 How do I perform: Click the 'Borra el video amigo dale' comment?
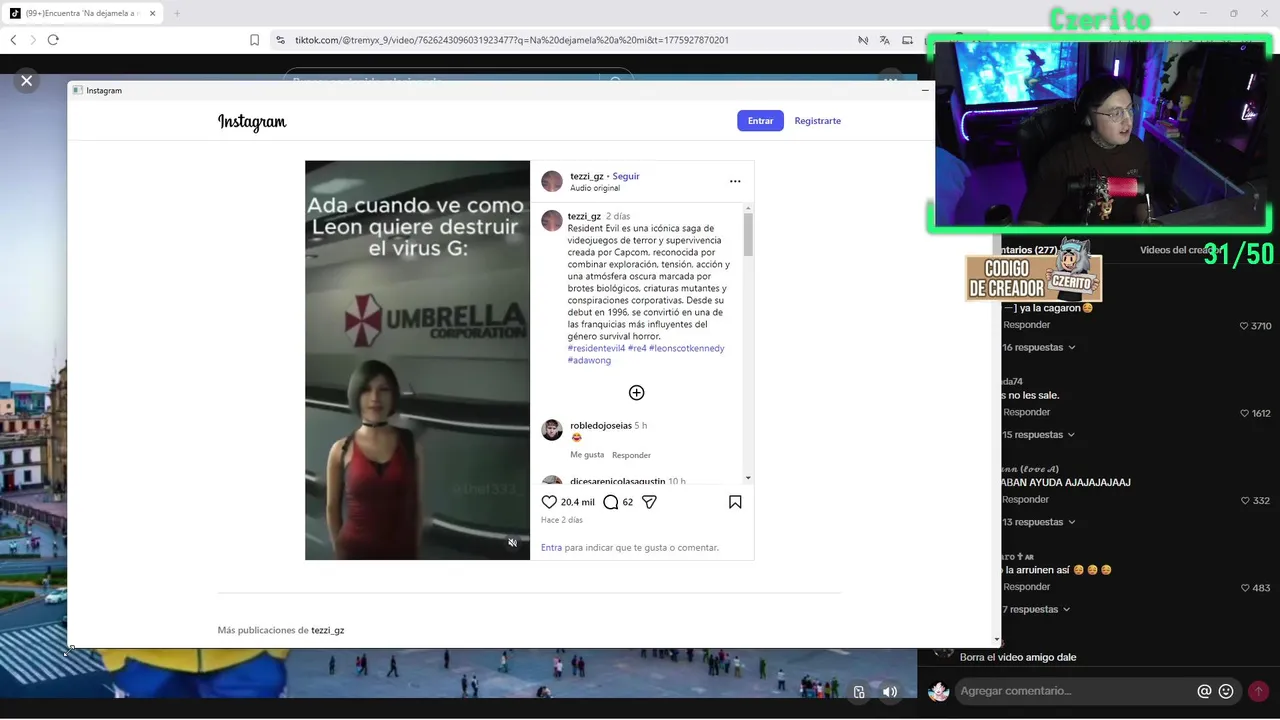1018,657
